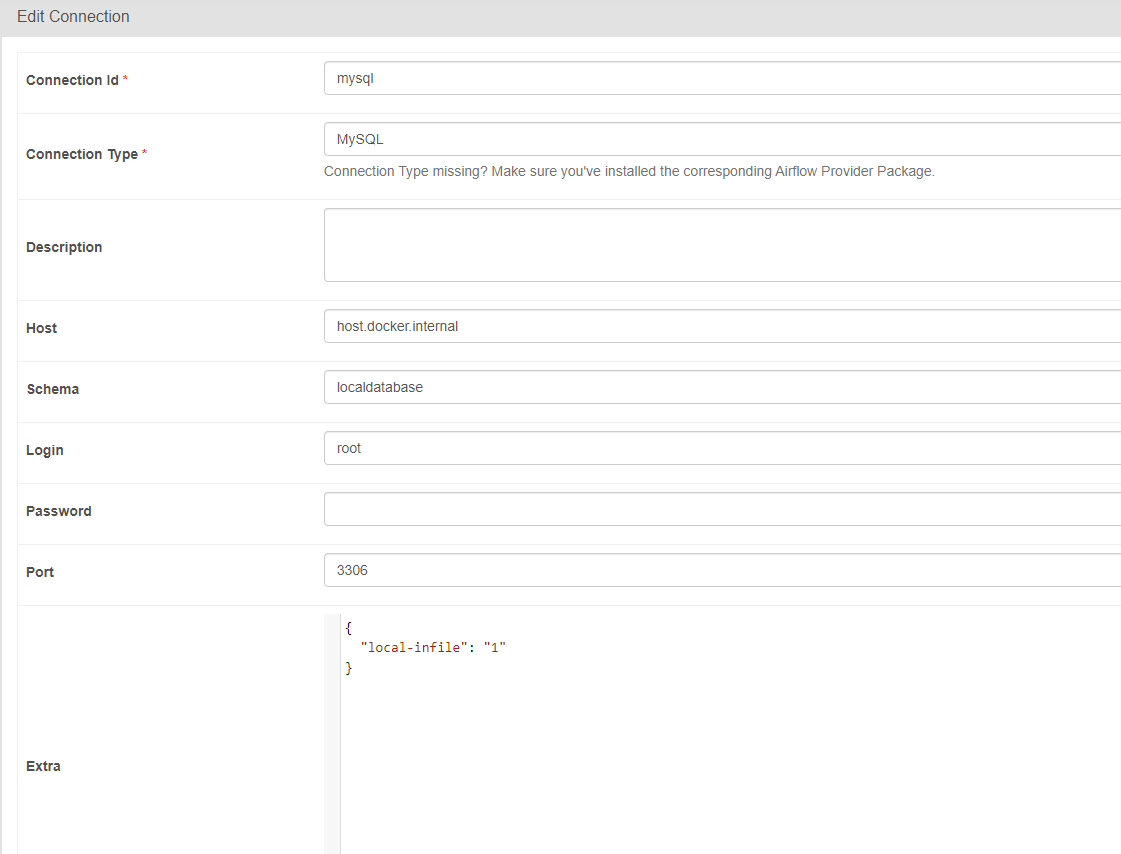Click the Login field containing root
This screenshot has width=1121, height=854.
coord(722,448)
